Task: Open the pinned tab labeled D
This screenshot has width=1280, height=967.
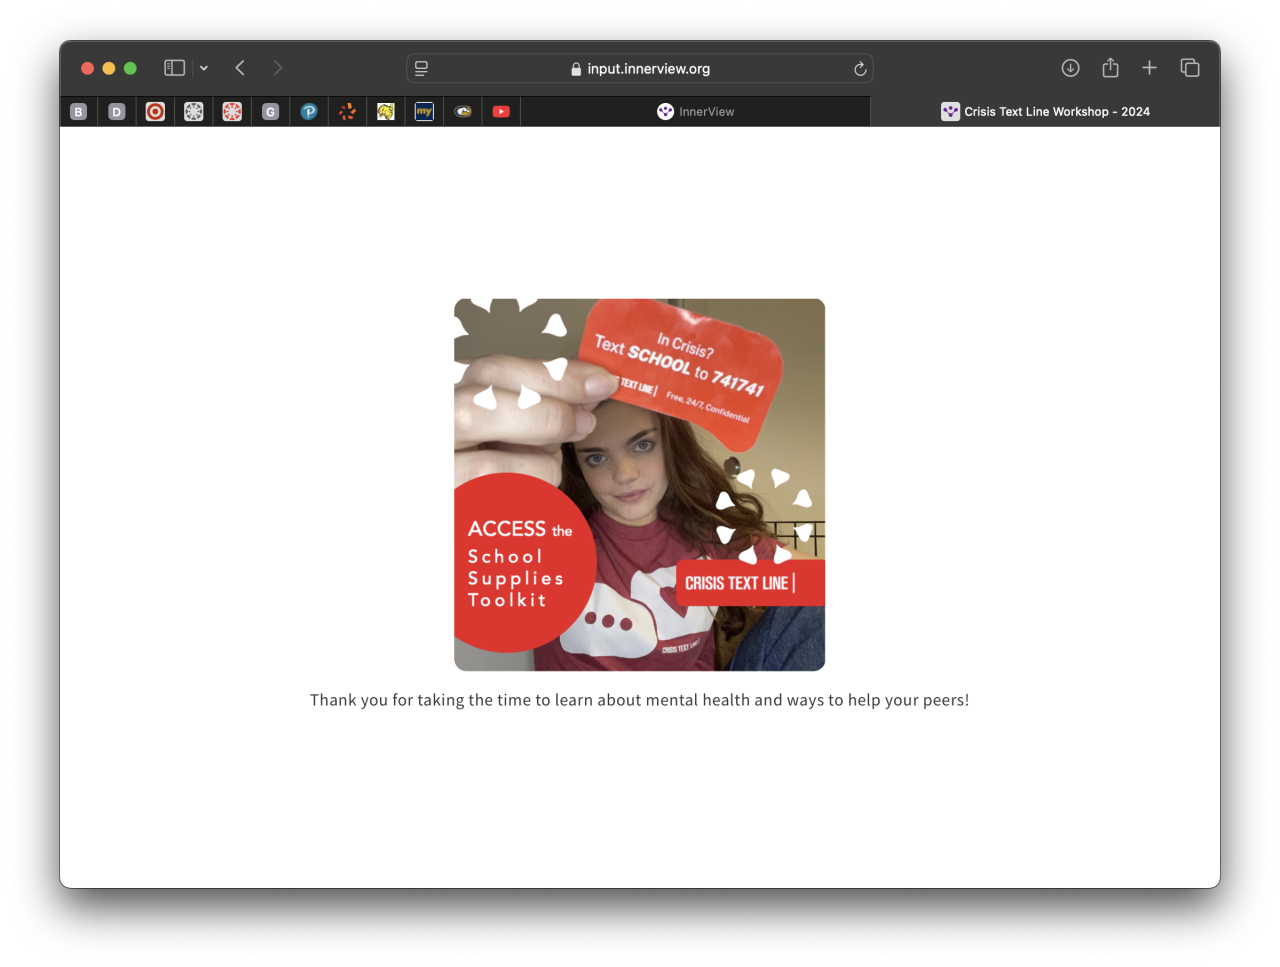Action: pos(117,112)
